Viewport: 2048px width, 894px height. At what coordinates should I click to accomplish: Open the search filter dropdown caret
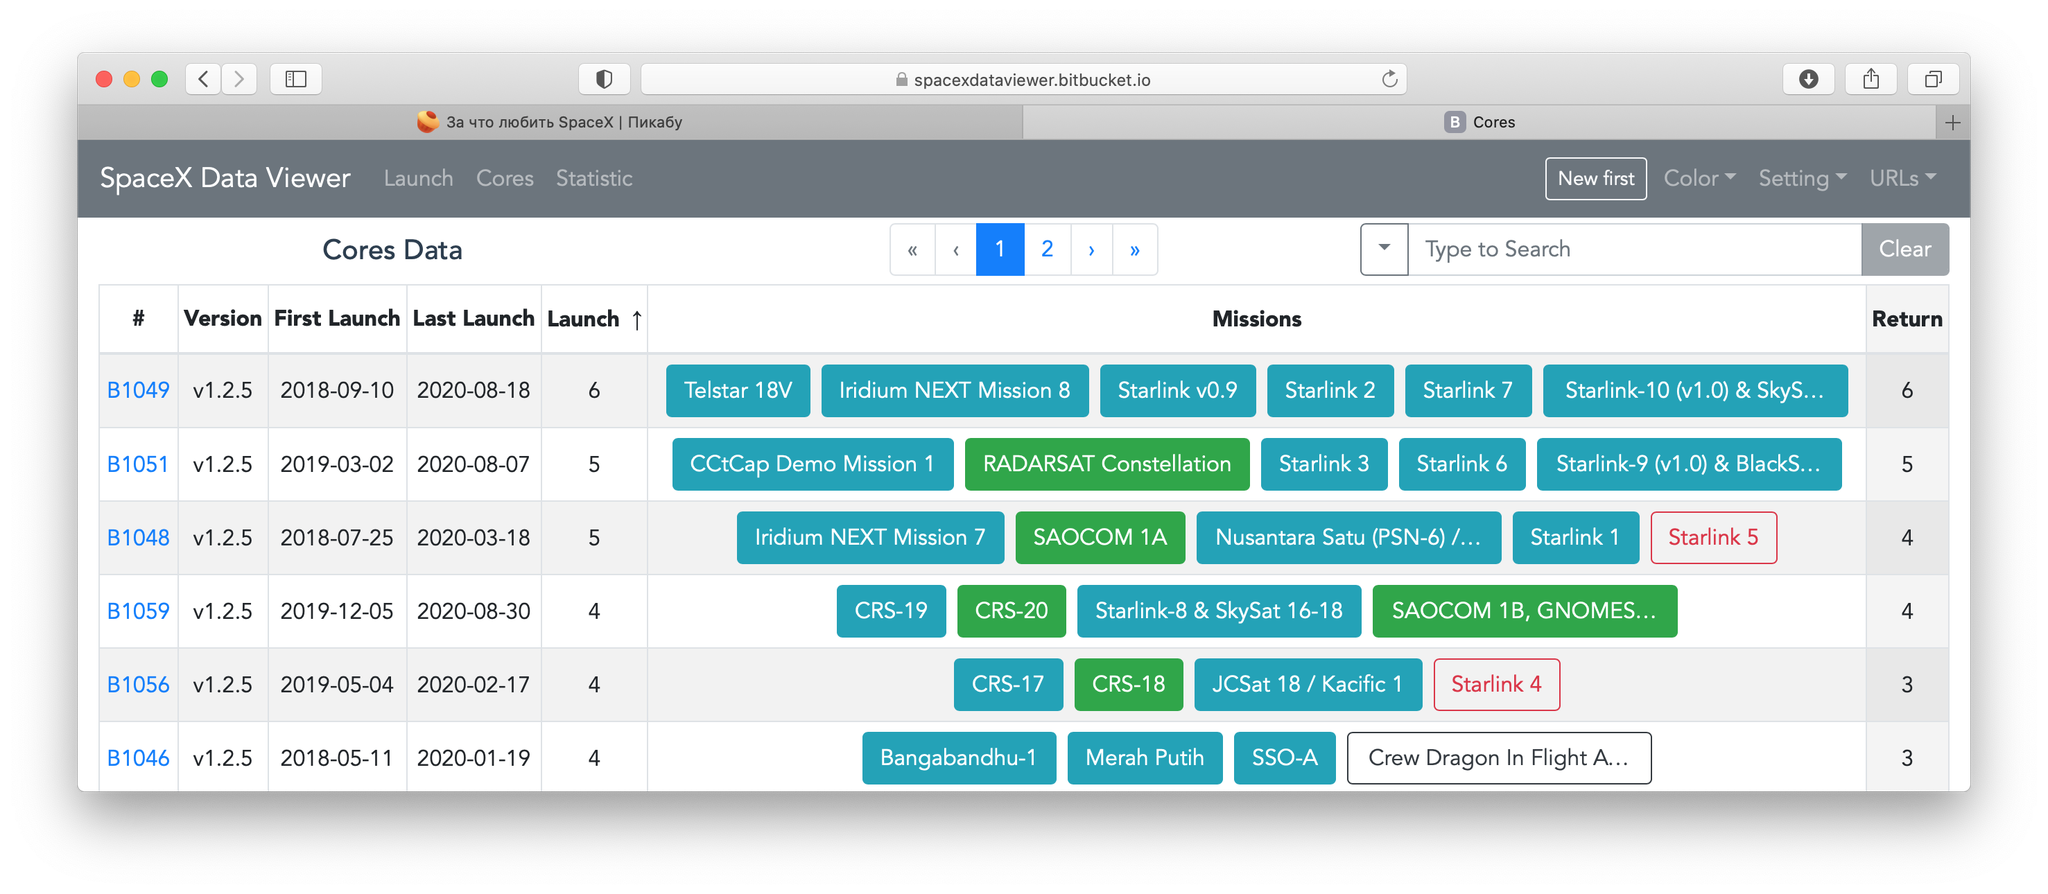pos(1385,249)
